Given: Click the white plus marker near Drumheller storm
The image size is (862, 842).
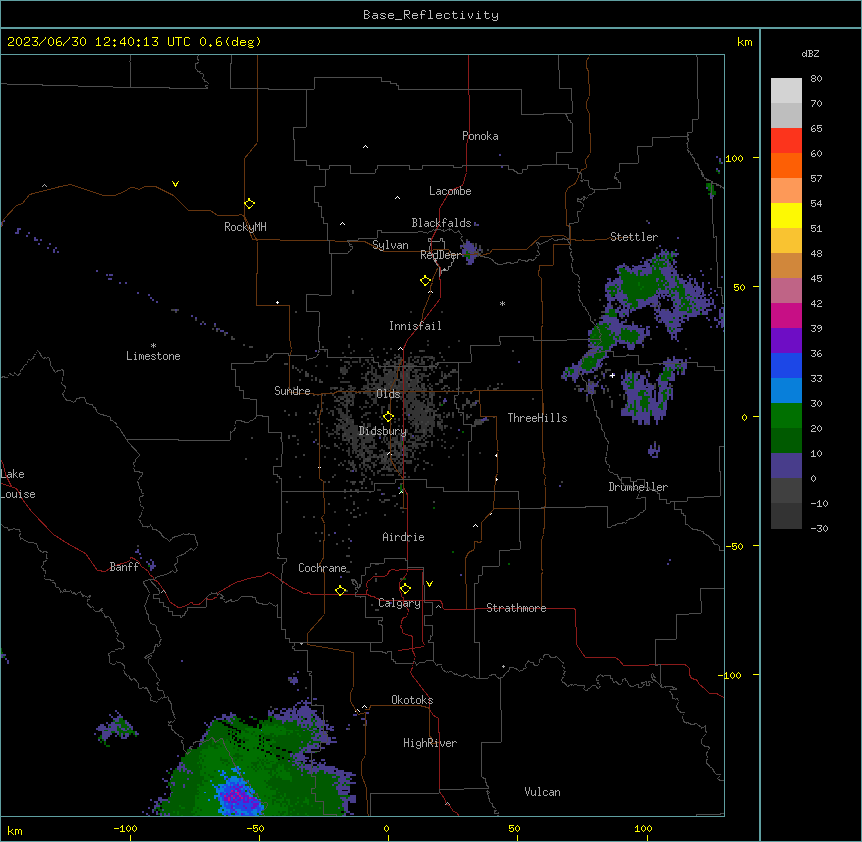Looking at the screenshot, I should pyautogui.click(x=612, y=375).
